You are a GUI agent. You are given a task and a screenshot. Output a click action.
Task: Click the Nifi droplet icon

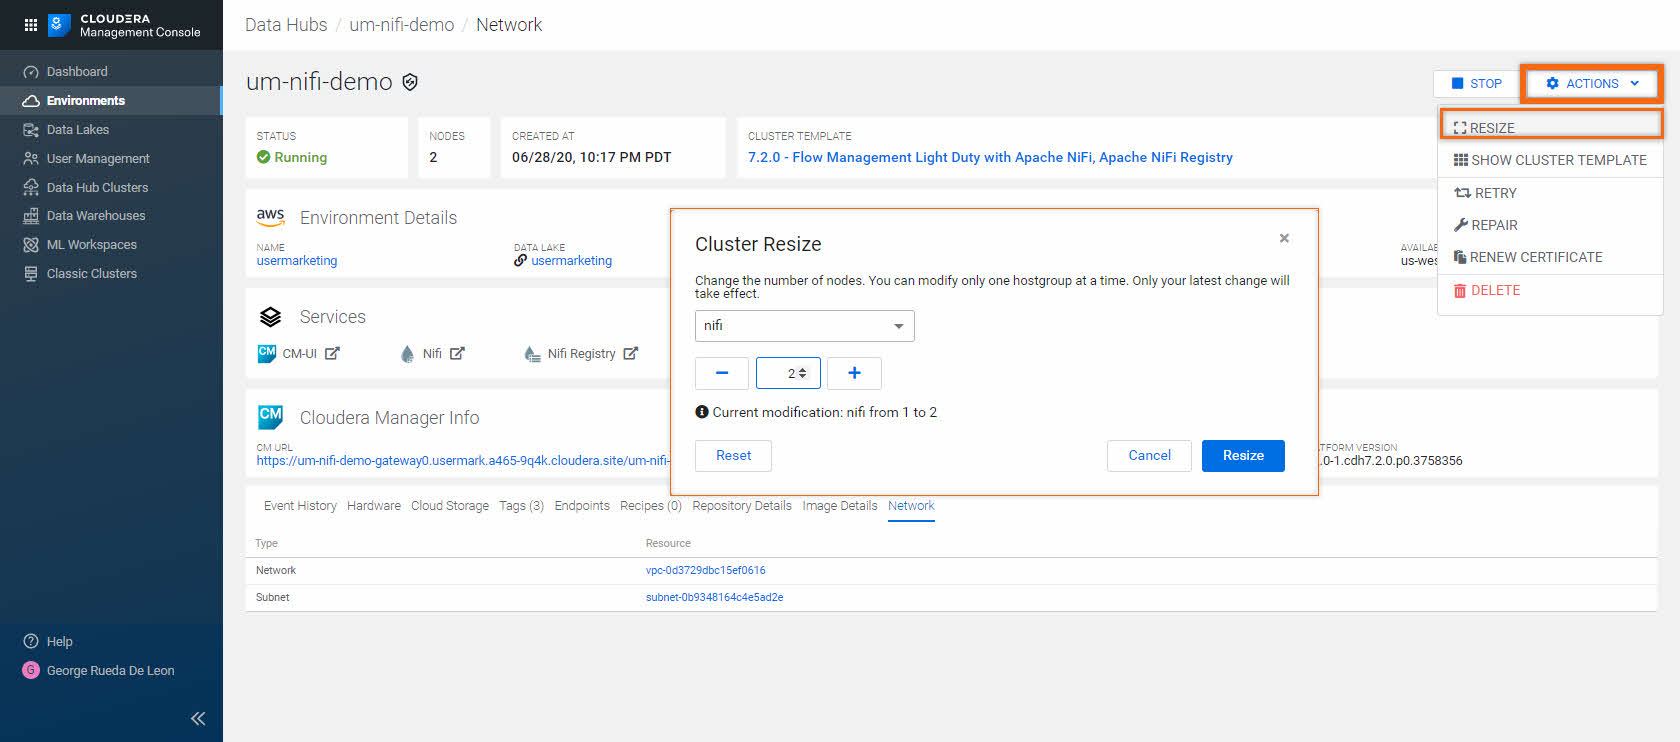[407, 354]
